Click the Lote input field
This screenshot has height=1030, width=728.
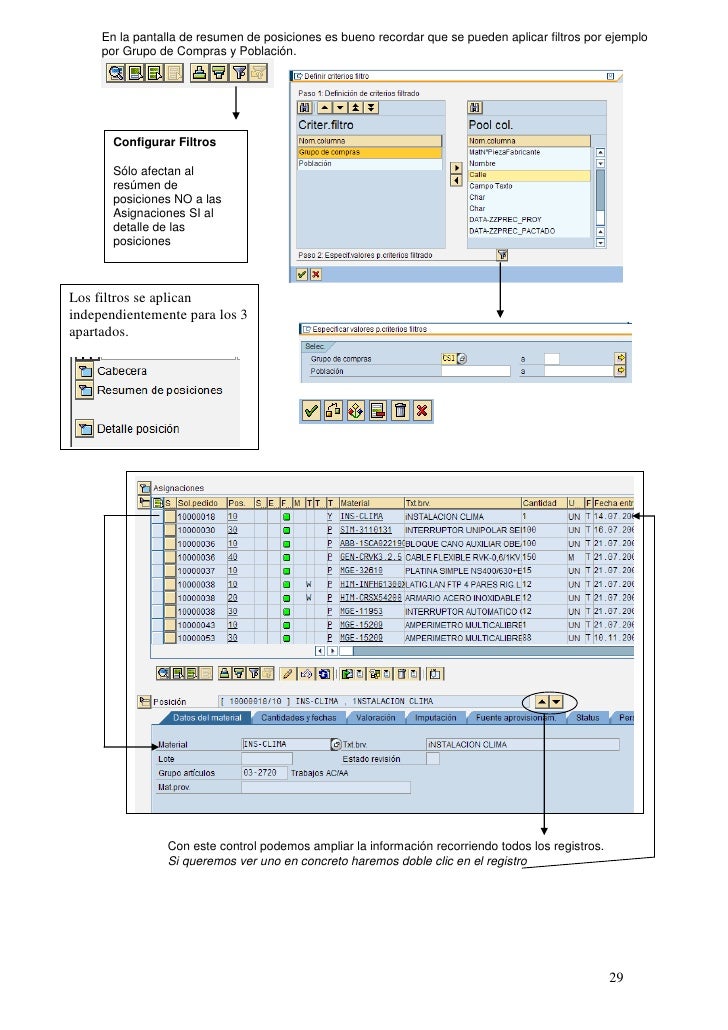point(267,759)
